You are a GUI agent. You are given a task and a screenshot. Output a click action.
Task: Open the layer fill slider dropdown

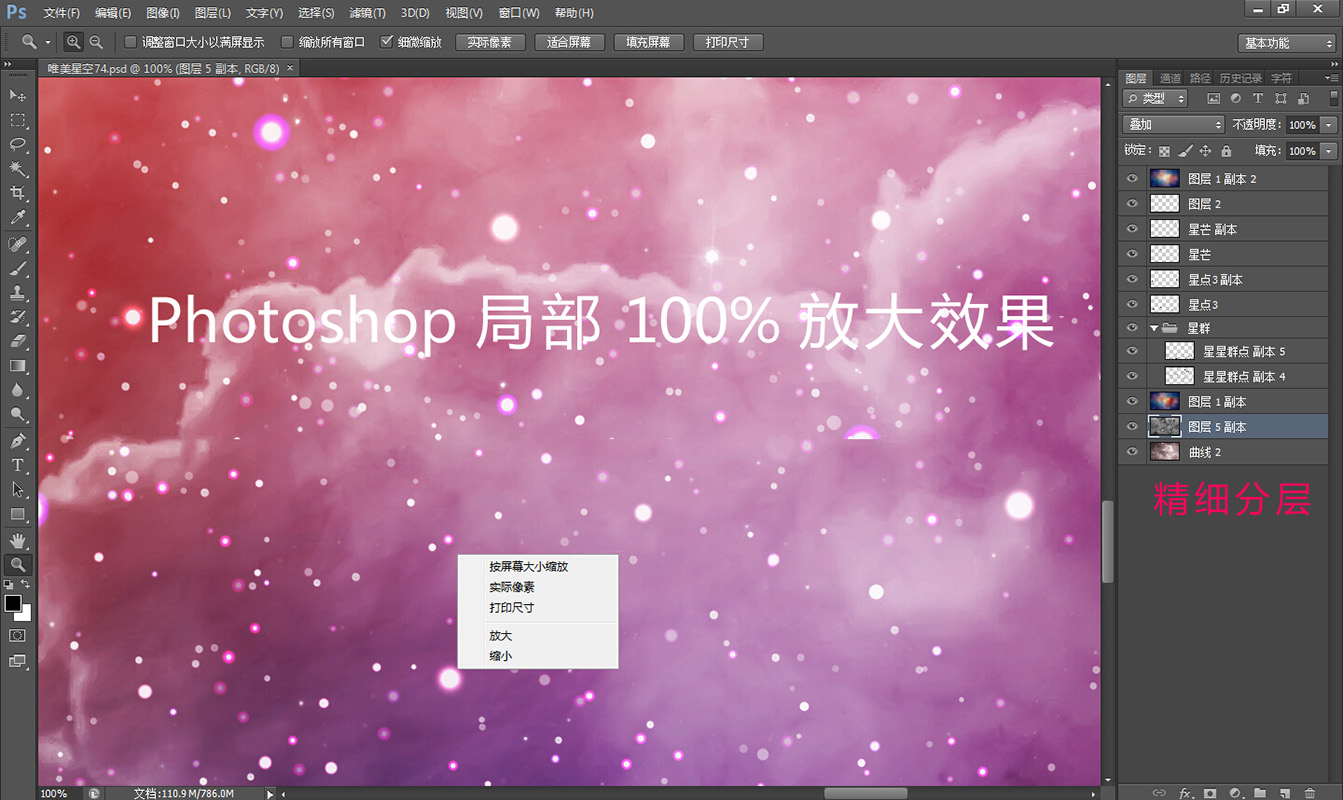pyautogui.click(x=1329, y=151)
